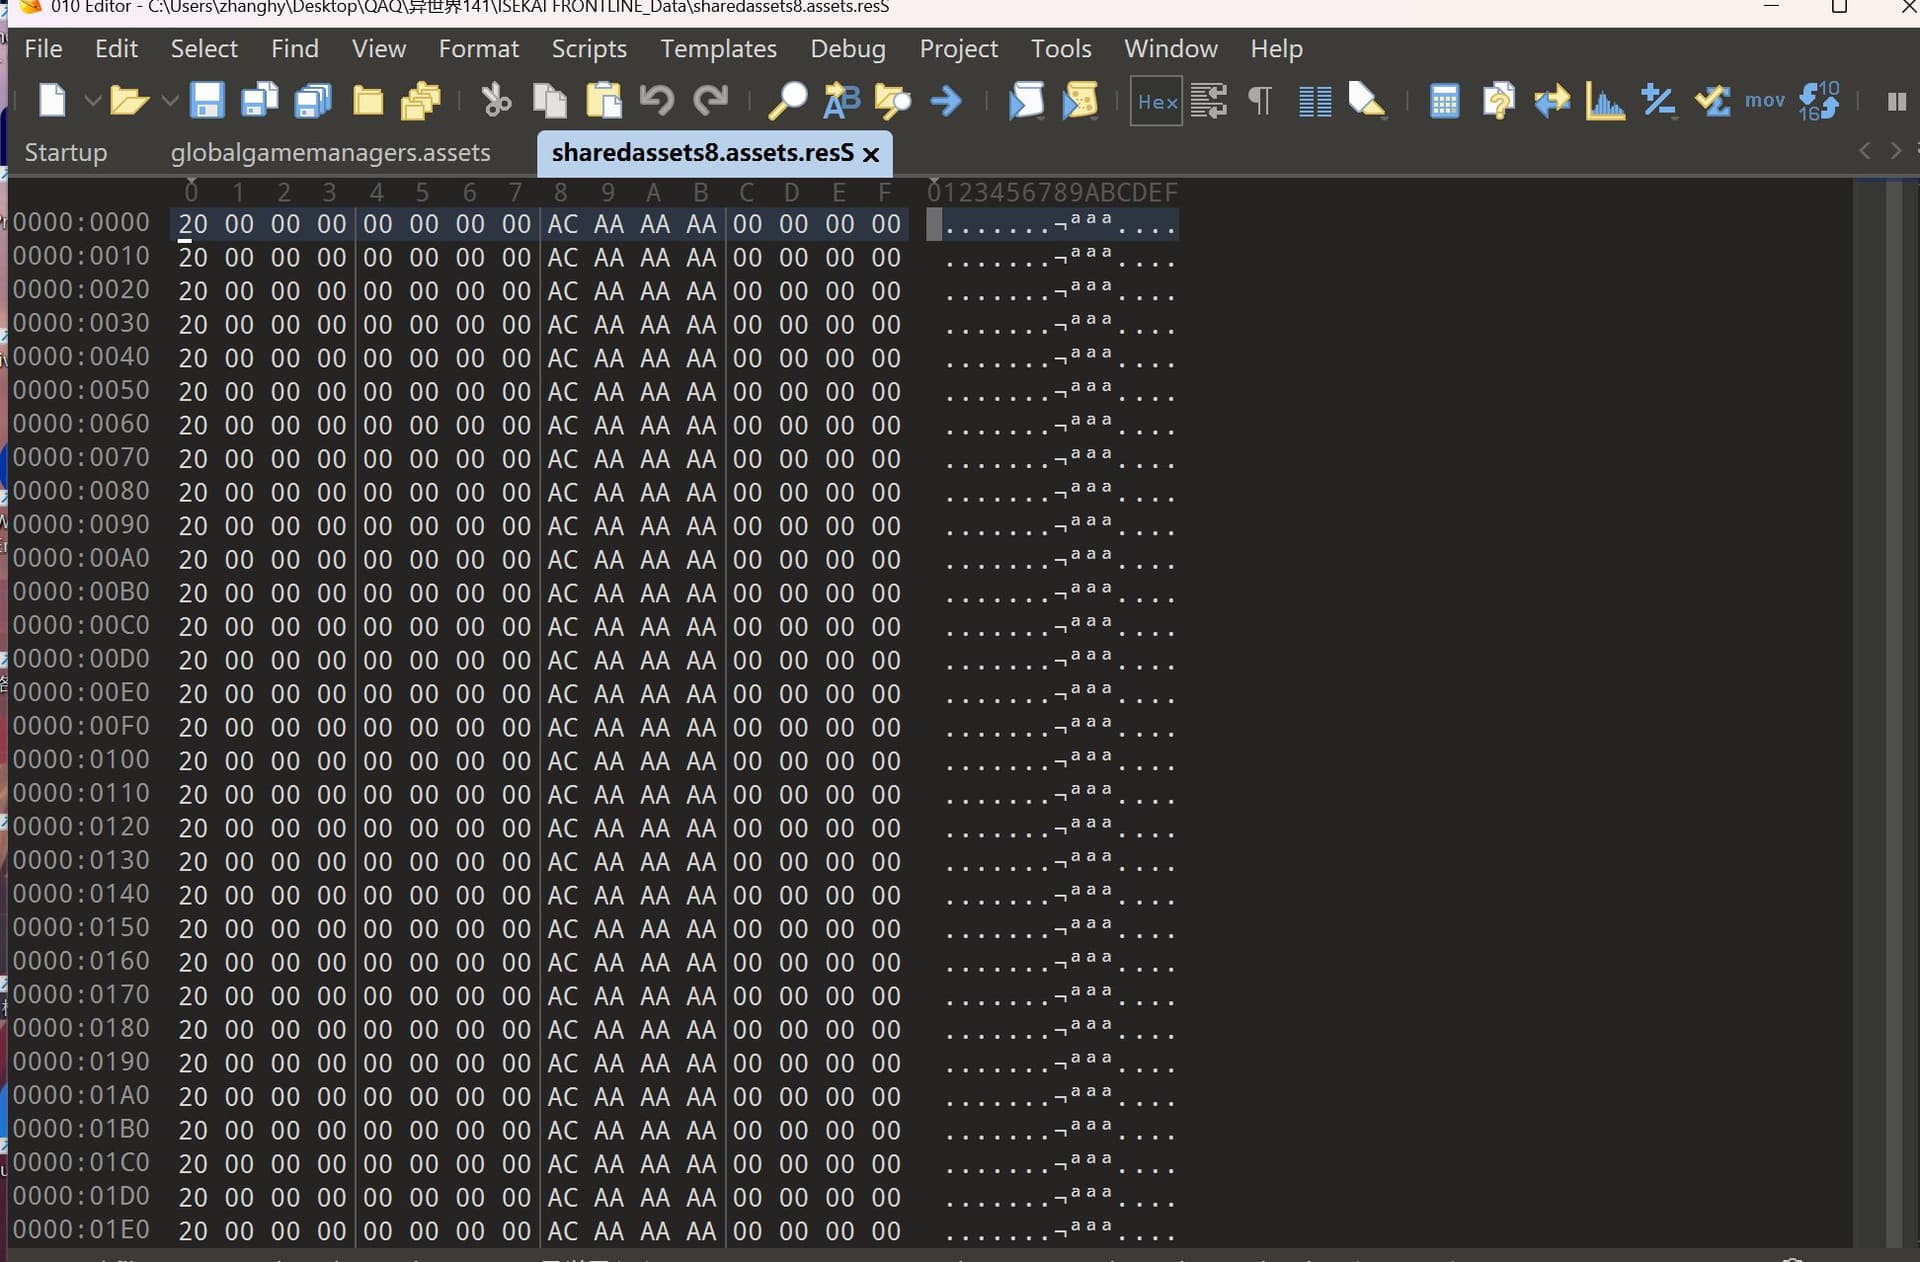The height and width of the screenshot is (1262, 1920).
Task: Close the sharedassets8.assets.resS tab
Action: [x=871, y=154]
